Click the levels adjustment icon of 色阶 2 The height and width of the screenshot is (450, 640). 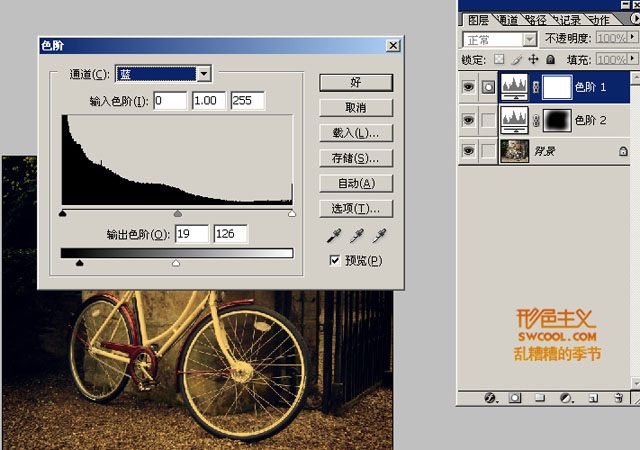point(514,120)
